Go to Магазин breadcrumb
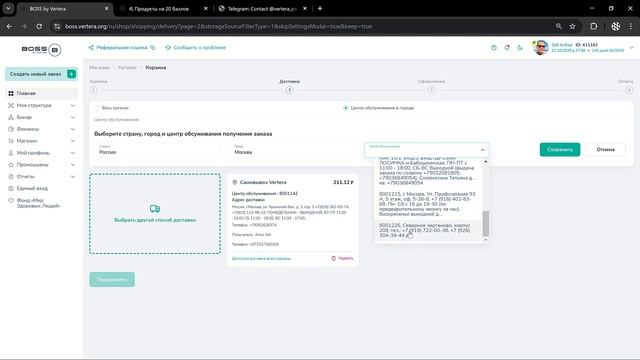Viewport: 640px width, 360px height. pyautogui.click(x=99, y=67)
